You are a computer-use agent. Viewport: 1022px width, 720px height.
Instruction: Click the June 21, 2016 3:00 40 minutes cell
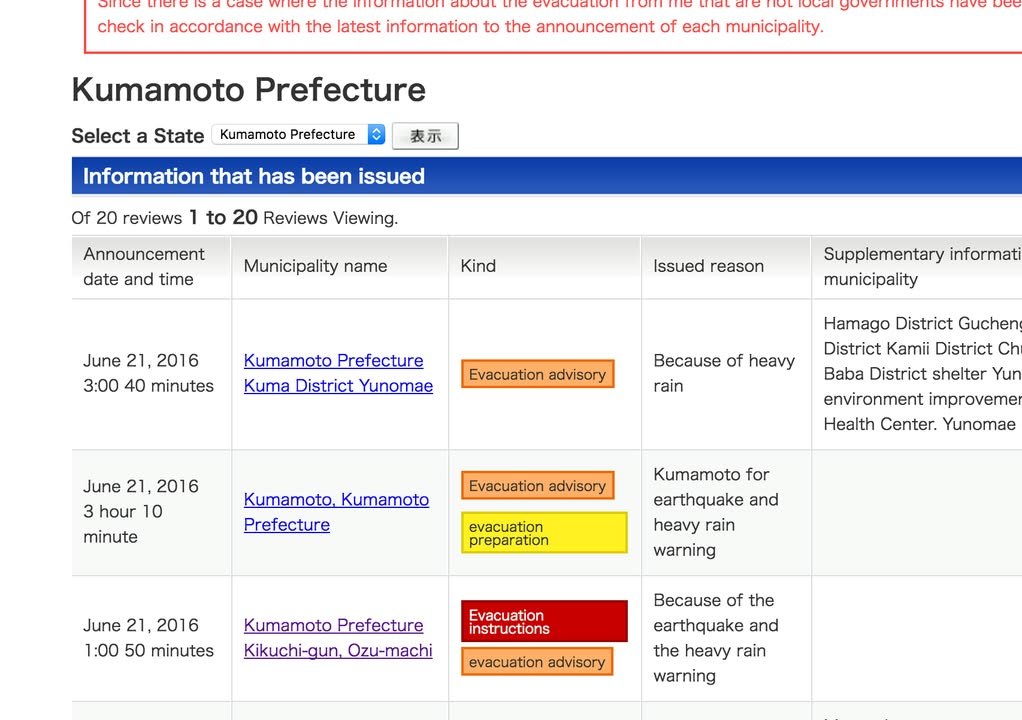pyautogui.click(x=148, y=373)
